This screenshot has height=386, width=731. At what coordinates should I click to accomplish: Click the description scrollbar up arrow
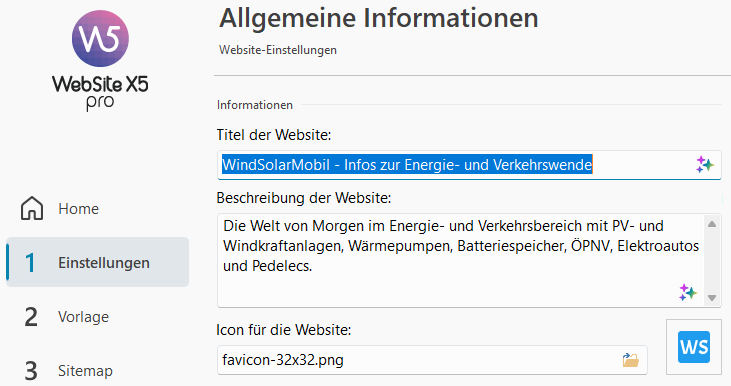pyautogui.click(x=712, y=224)
